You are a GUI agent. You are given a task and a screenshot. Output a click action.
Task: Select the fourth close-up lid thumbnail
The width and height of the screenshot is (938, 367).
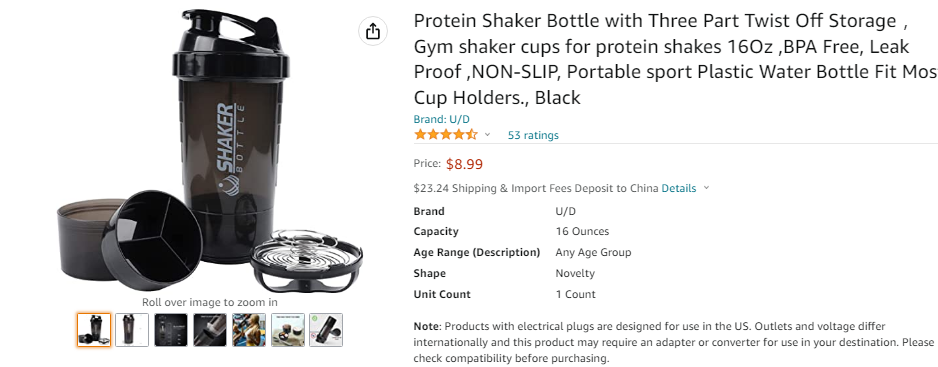tap(210, 330)
